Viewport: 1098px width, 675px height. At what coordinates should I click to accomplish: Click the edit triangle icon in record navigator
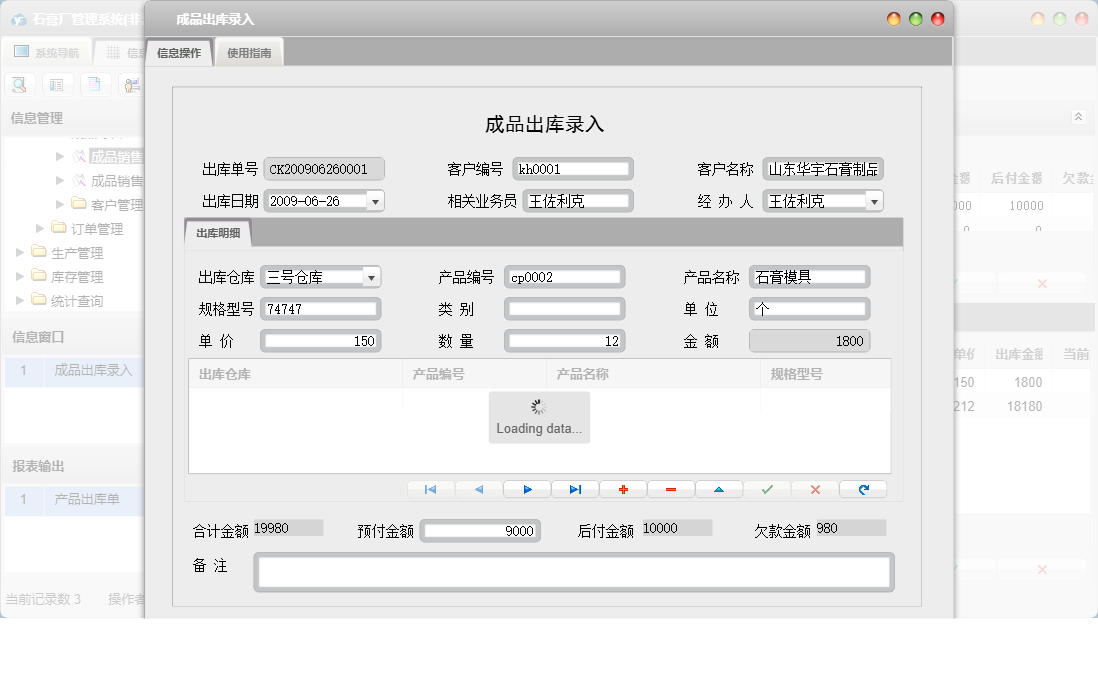point(718,489)
